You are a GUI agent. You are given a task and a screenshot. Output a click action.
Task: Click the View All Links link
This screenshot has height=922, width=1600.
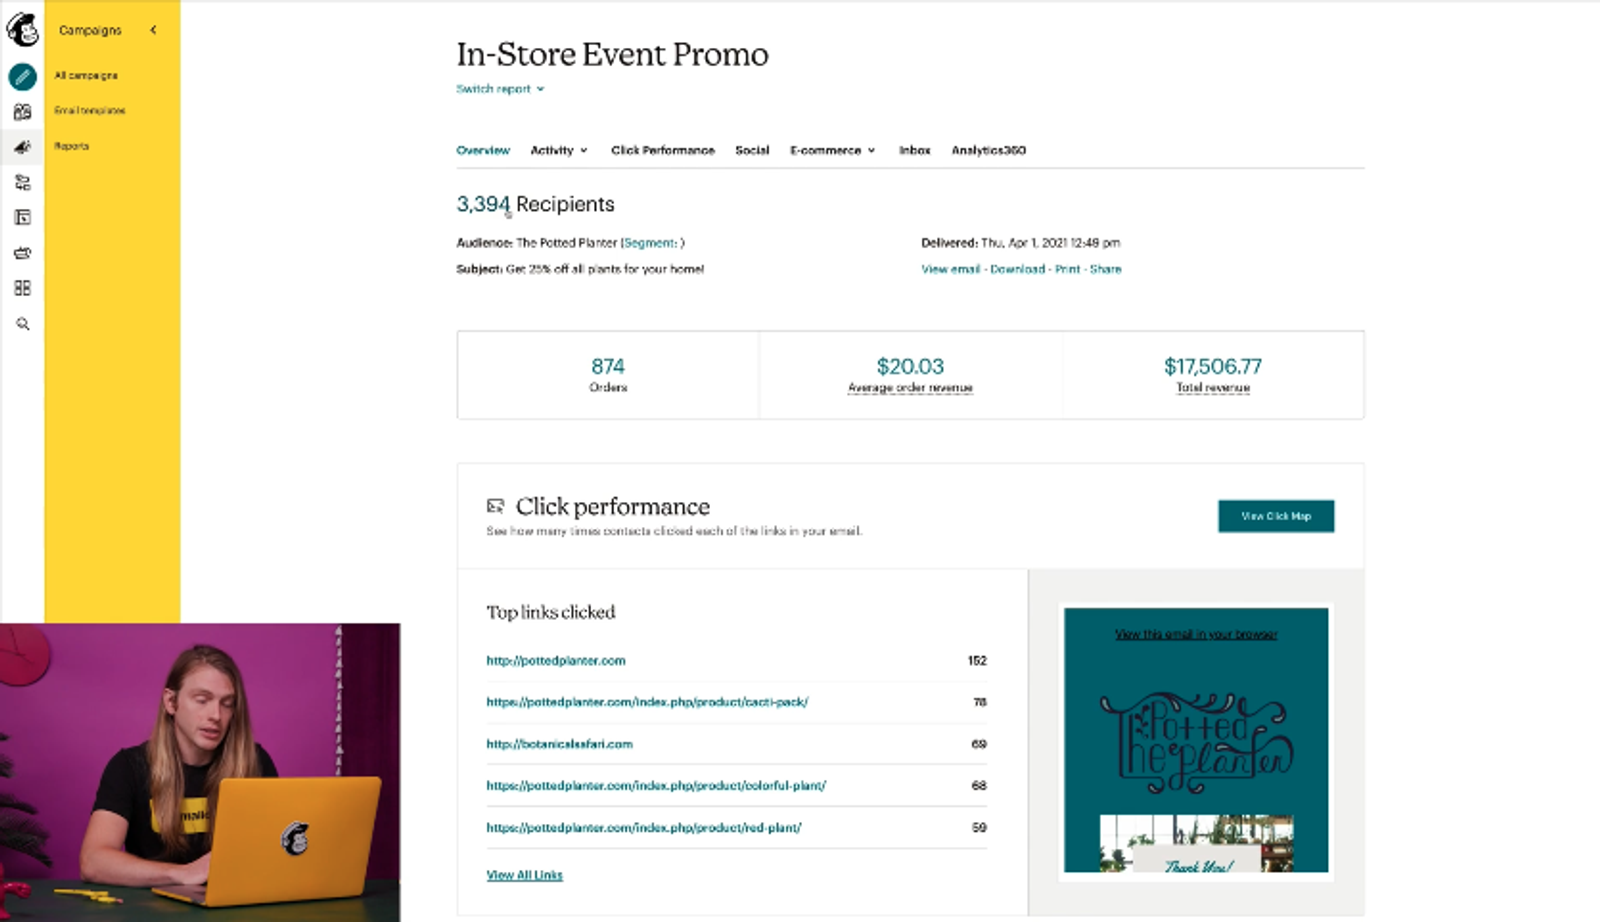point(524,875)
